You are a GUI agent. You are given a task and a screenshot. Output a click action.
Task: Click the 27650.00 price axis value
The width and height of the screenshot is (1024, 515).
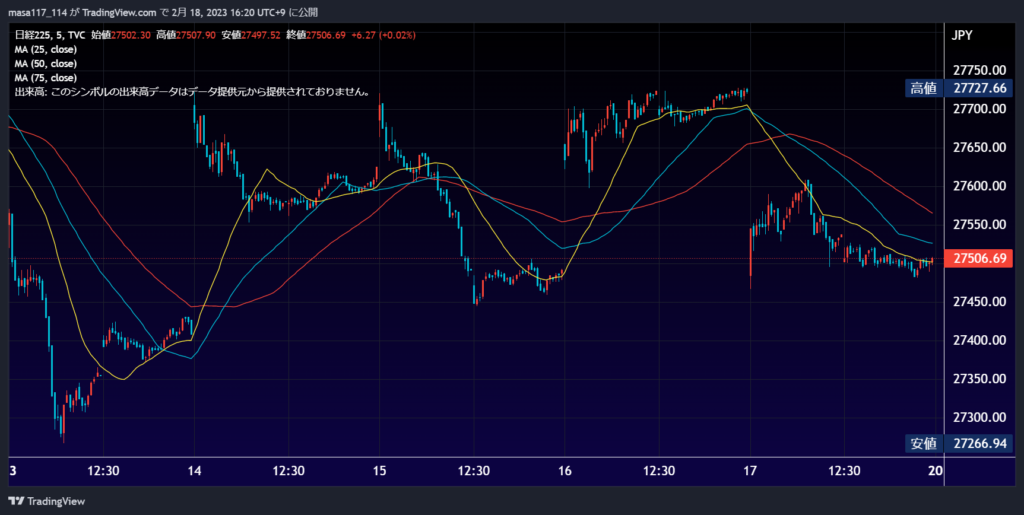980,148
